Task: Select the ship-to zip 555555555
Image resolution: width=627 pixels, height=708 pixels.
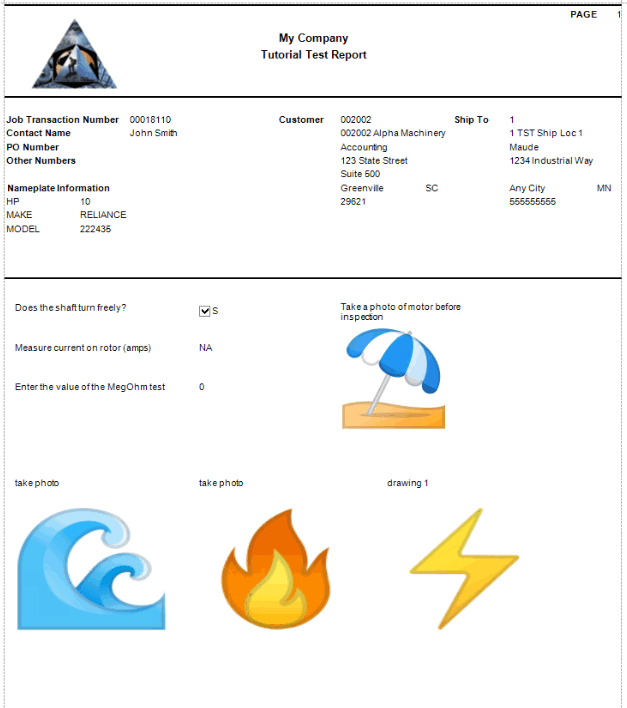Action: pyautogui.click(x=533, y=201)
